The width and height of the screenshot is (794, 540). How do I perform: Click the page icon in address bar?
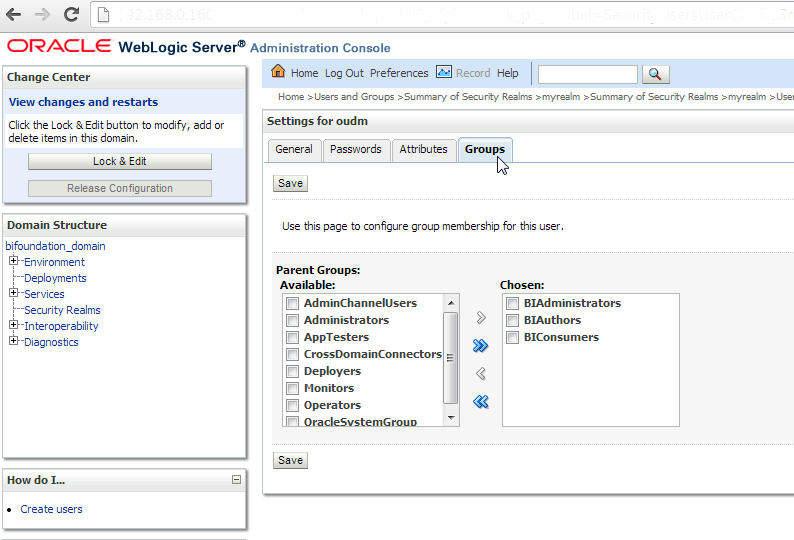pos(103,15)
